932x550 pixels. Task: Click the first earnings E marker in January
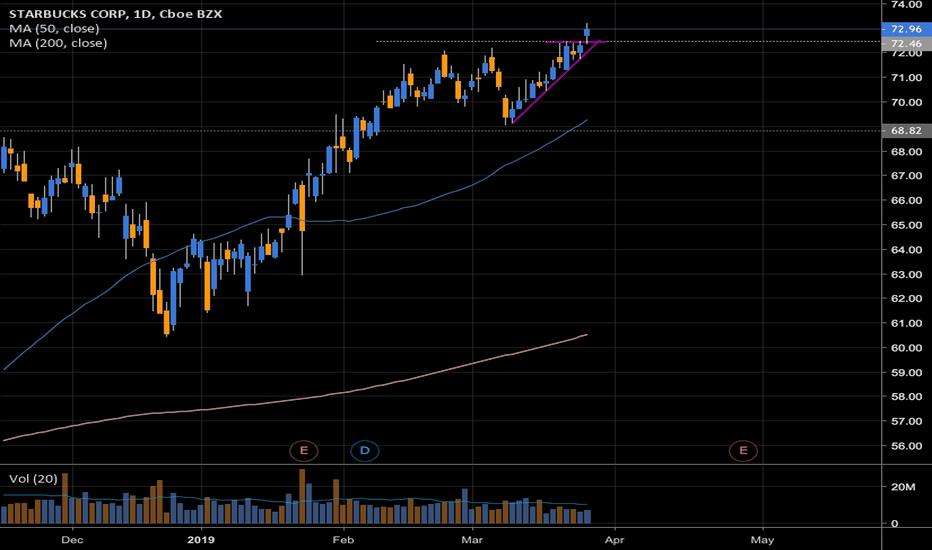coord(304,451)
